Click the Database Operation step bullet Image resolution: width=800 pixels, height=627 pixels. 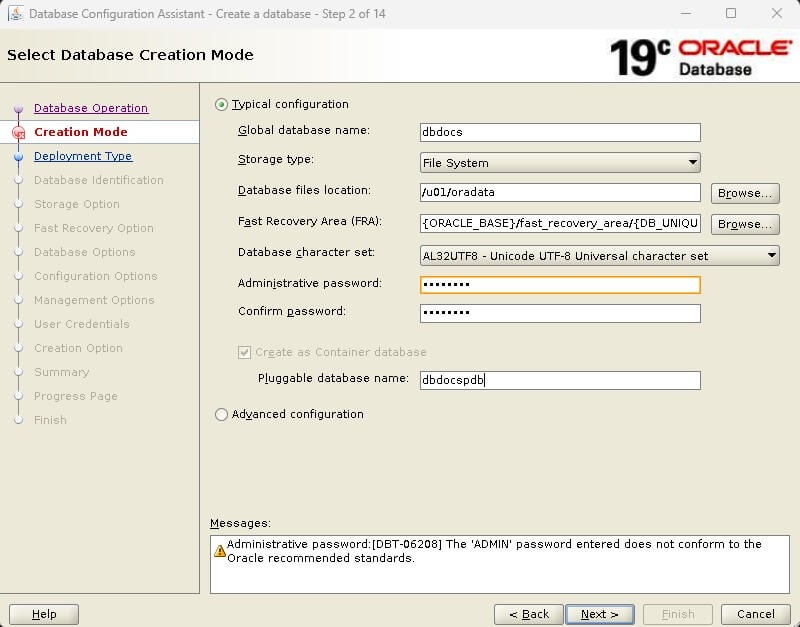pyautogui.click(x=19, y=109)
